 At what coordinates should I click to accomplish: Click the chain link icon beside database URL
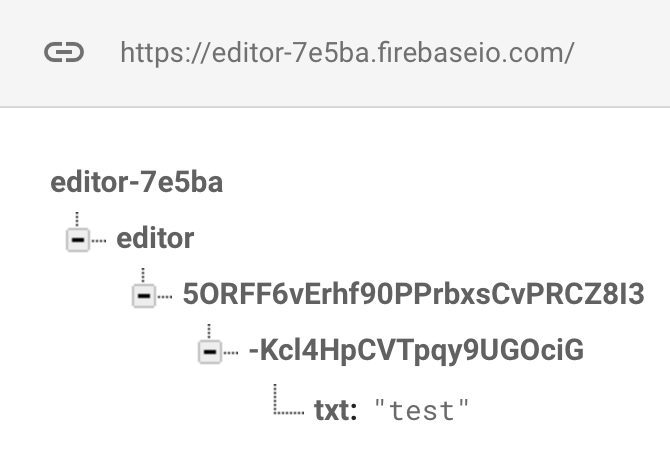coord(64,53)
